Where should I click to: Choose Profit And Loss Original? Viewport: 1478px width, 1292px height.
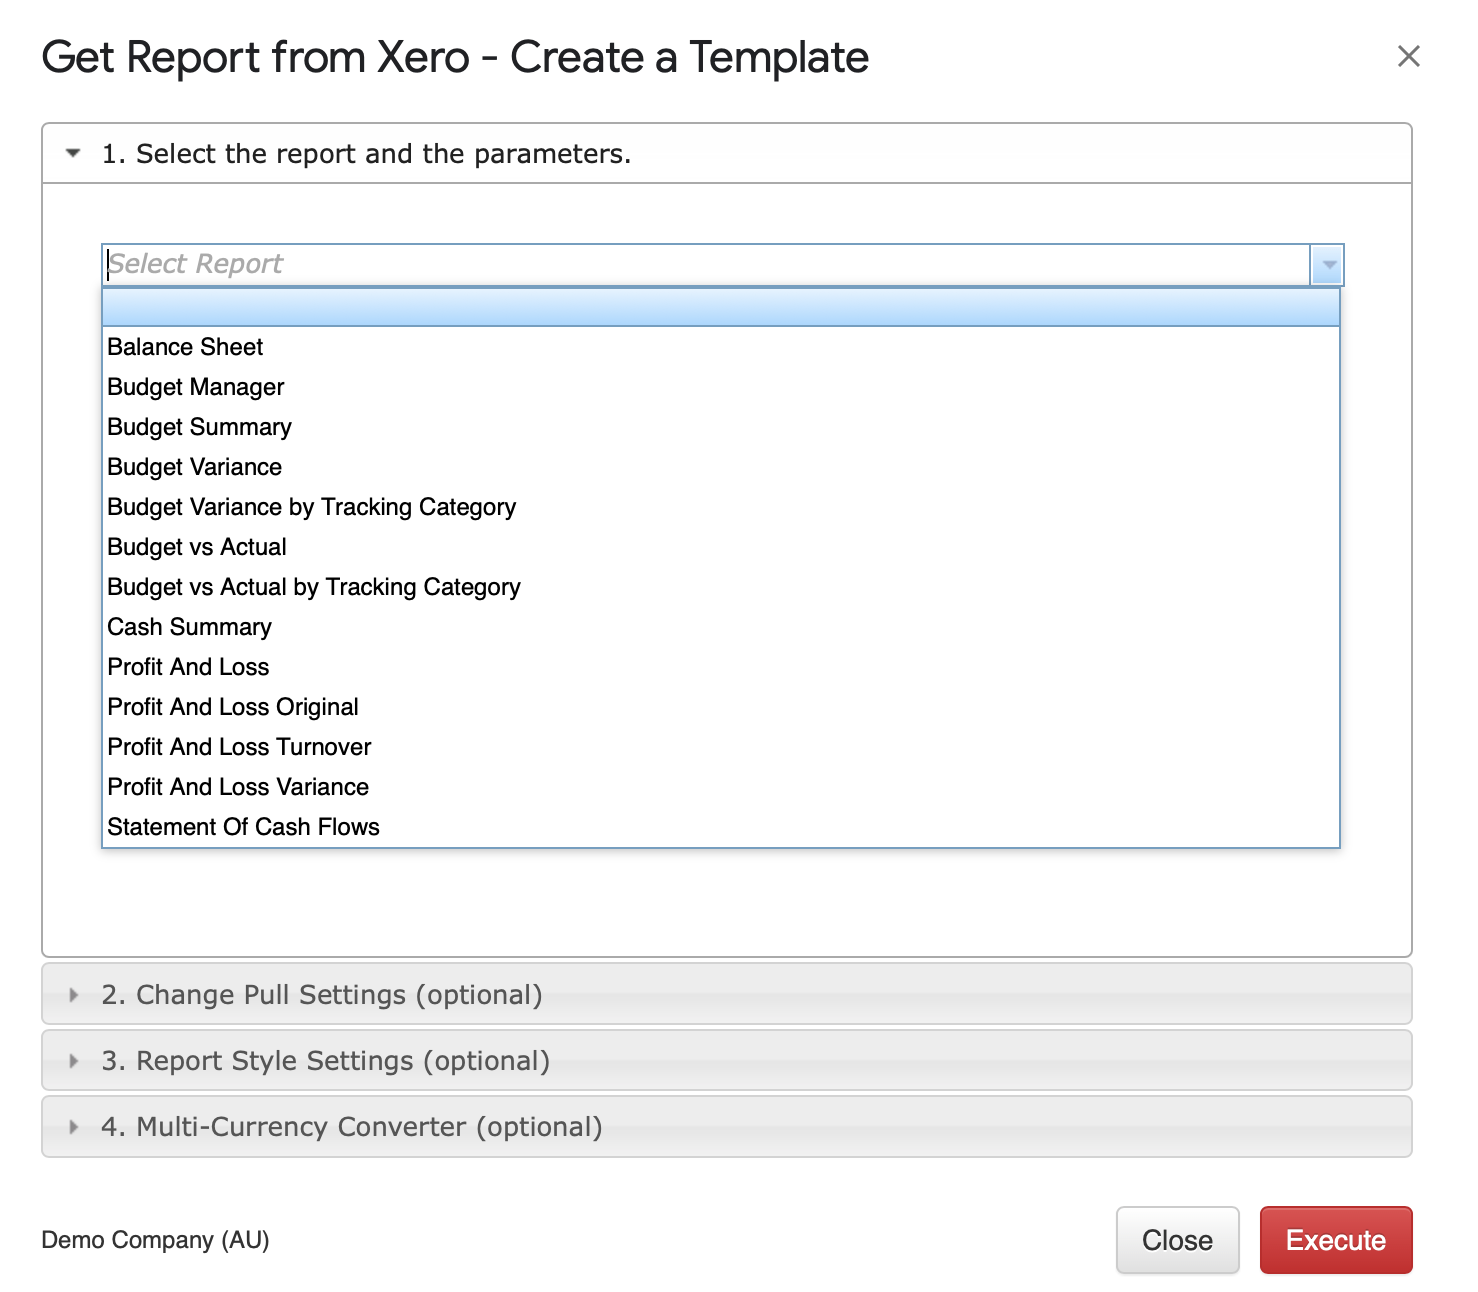pyautogui.click(x=721, y=707)
